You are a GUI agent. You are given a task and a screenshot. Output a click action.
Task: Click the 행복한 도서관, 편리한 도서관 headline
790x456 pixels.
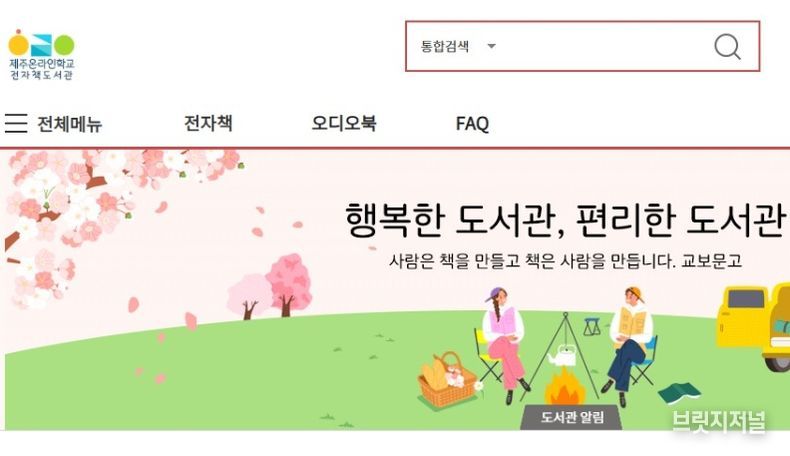click(565, 220)
